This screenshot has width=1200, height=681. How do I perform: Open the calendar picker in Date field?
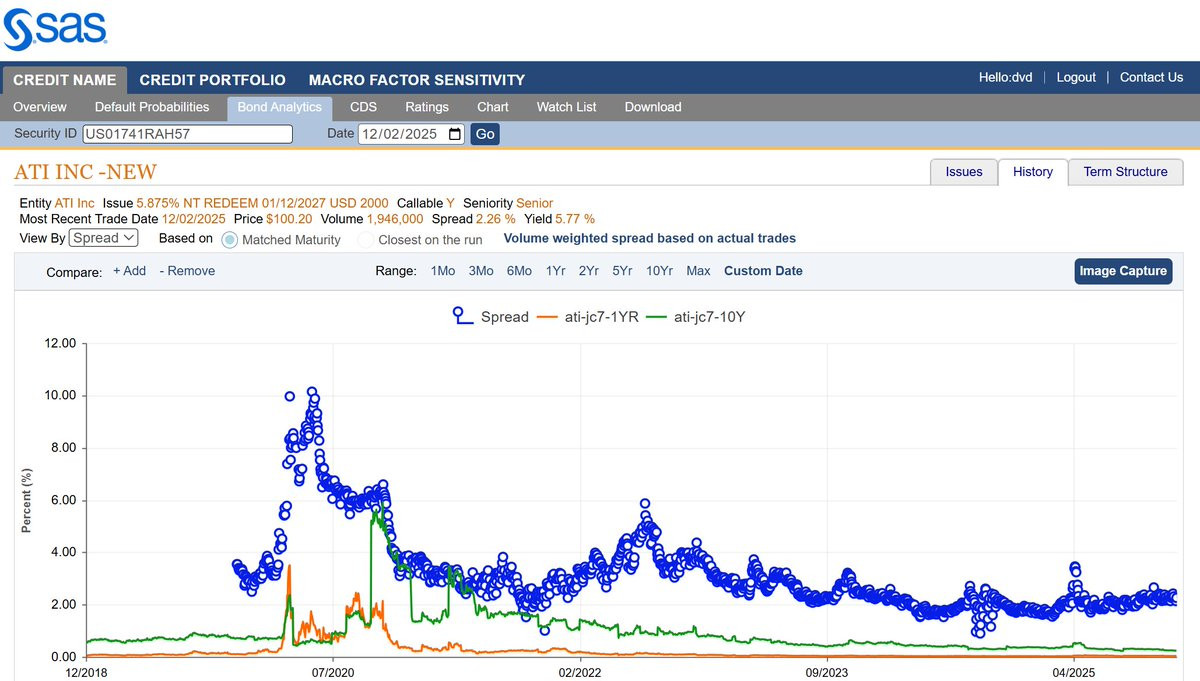pyautogui.click(x=455, y=134)
